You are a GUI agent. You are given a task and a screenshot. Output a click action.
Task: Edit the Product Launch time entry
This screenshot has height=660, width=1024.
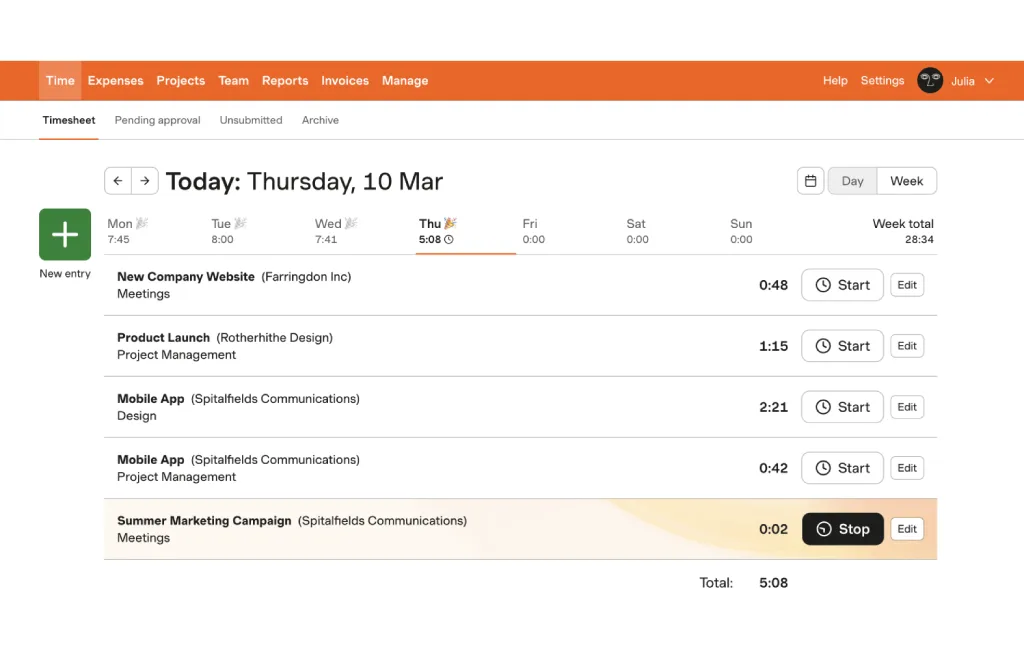907,346
